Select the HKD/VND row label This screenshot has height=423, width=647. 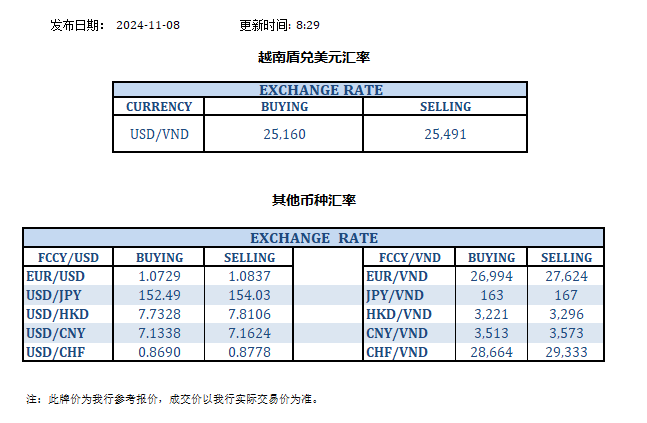397,313
